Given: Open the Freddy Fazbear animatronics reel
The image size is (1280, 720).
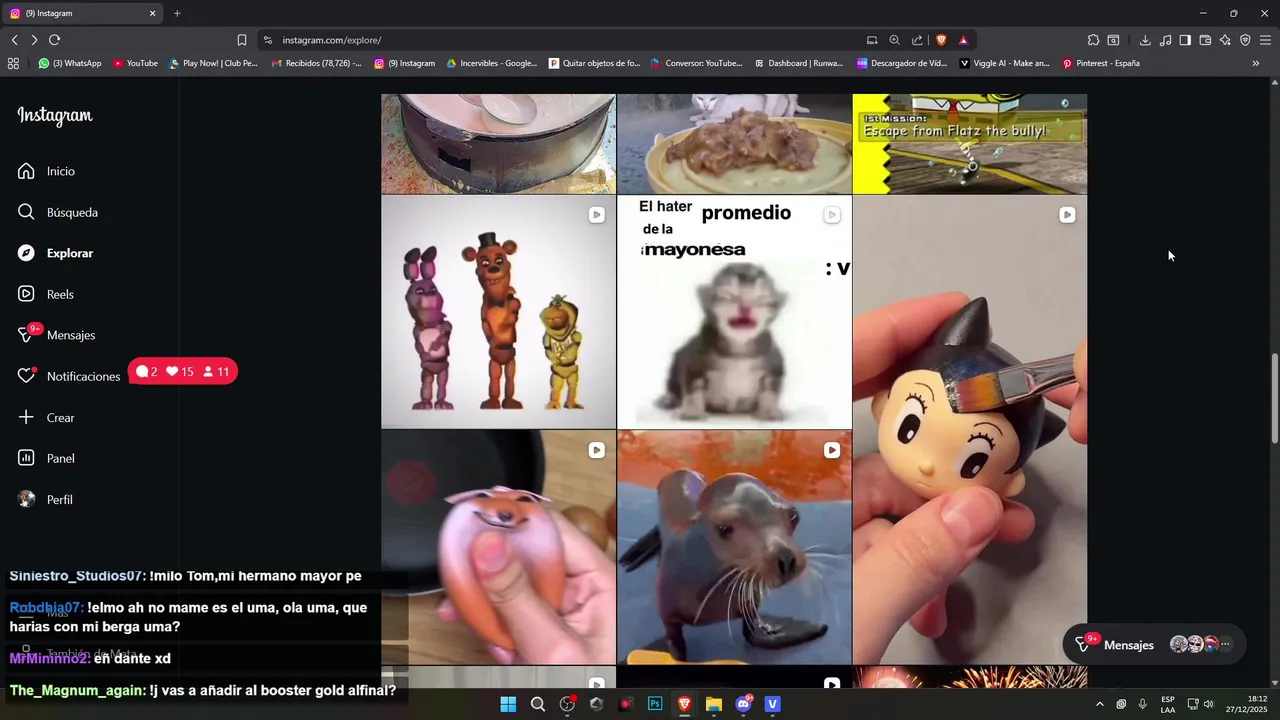Looking at the screenshot, I should pyautogui.click(x=498, y=312).
